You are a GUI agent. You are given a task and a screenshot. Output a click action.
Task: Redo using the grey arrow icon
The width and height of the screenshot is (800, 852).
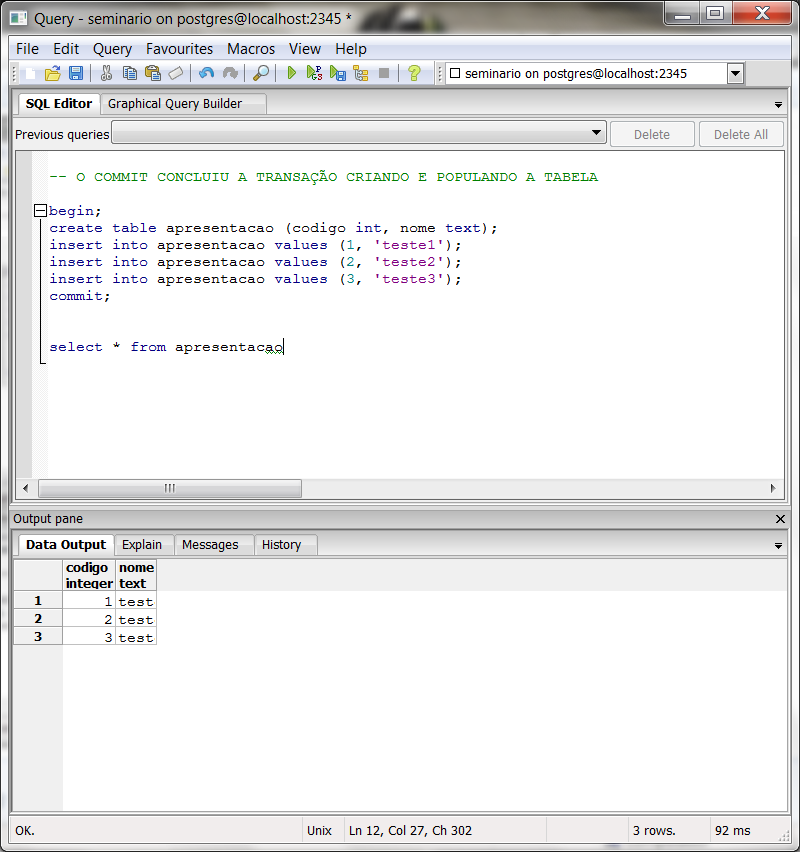[x=230, y=73]
